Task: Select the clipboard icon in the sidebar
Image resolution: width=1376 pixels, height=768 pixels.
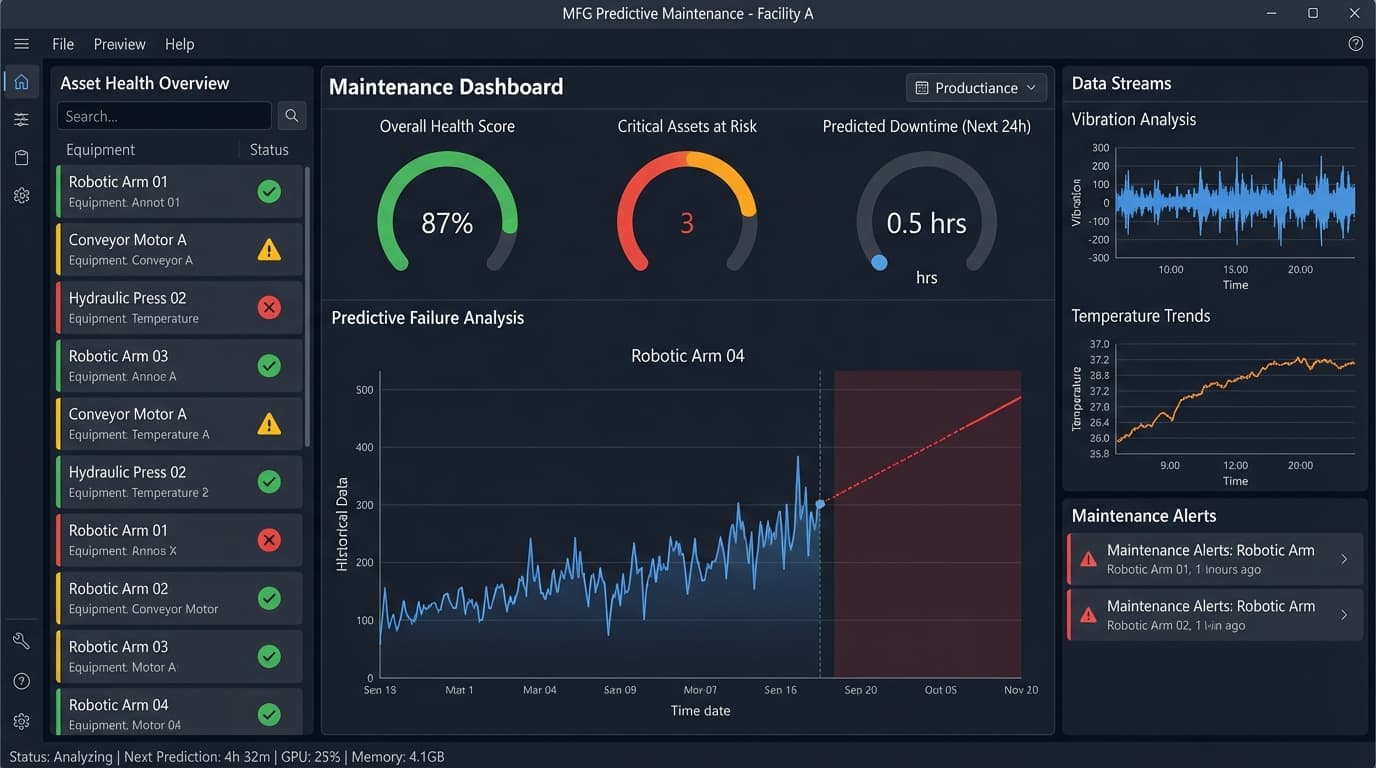Action: [x=21, y=157]
